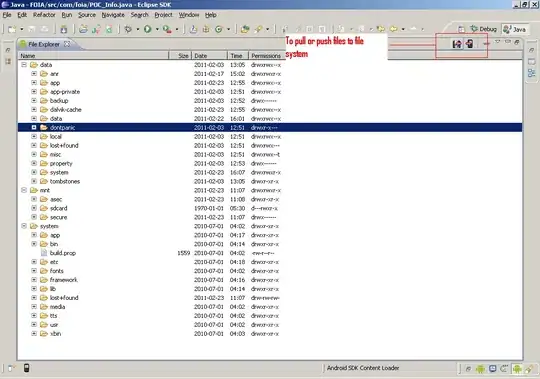Switch to the Java perspective

coord(515,29)
